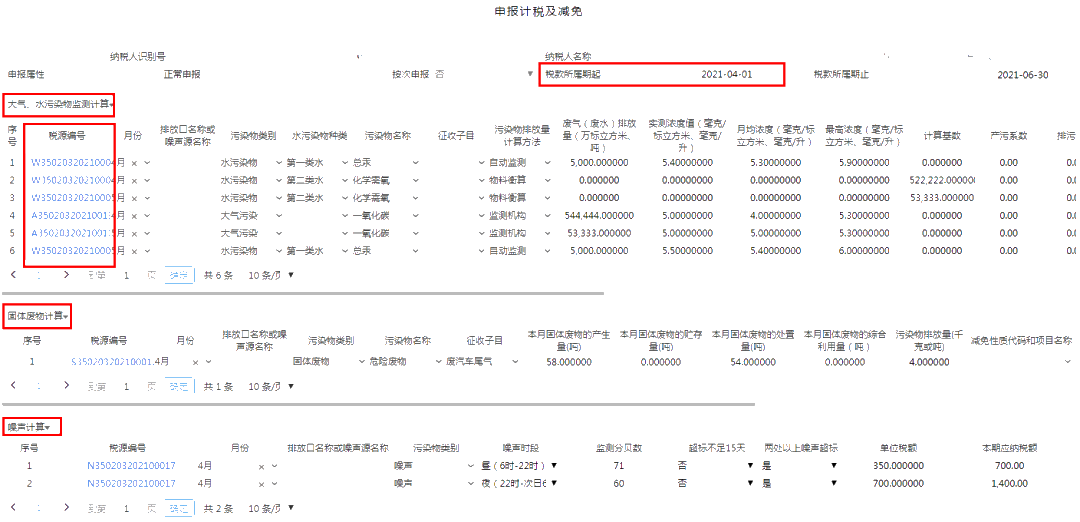Open 噪声时段 dropdown in noise row 1
Image resolution: width=1080 pixels, height=522 pixels.
point(554,466)
